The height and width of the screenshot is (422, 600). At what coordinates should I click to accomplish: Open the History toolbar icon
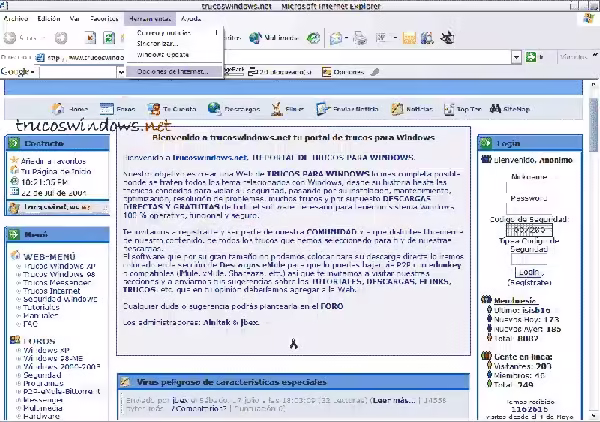tap(314, 38)
